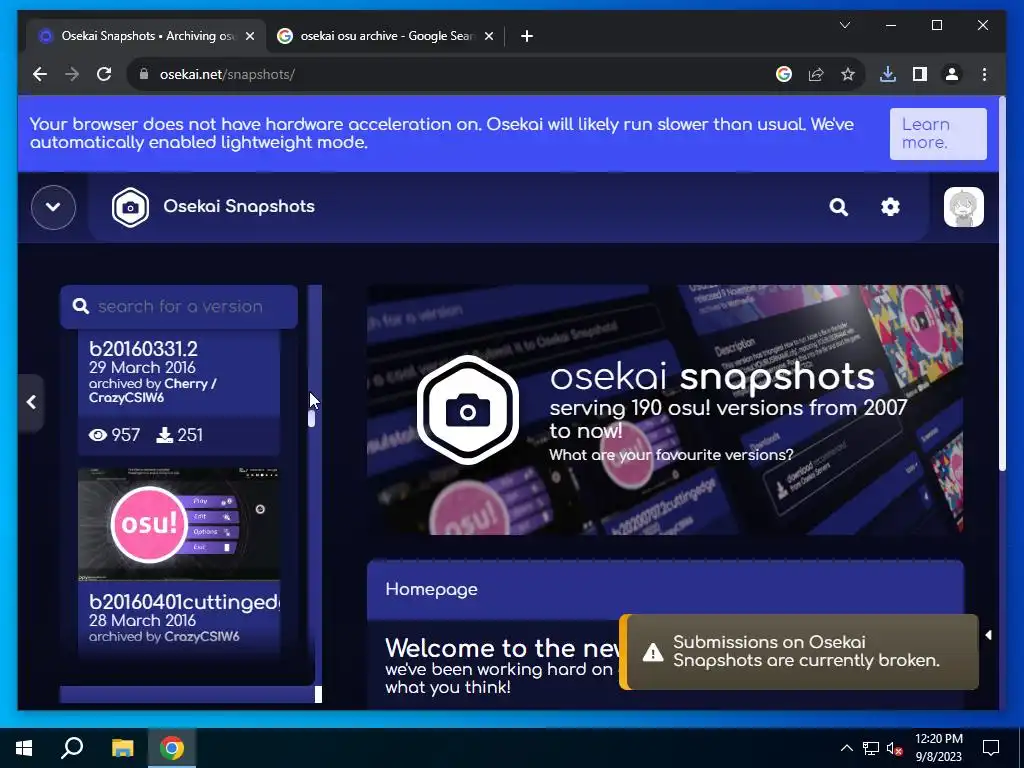The image size is (1024, 768).
Task: Open Chrome profile icon
Action: point(952,74)
